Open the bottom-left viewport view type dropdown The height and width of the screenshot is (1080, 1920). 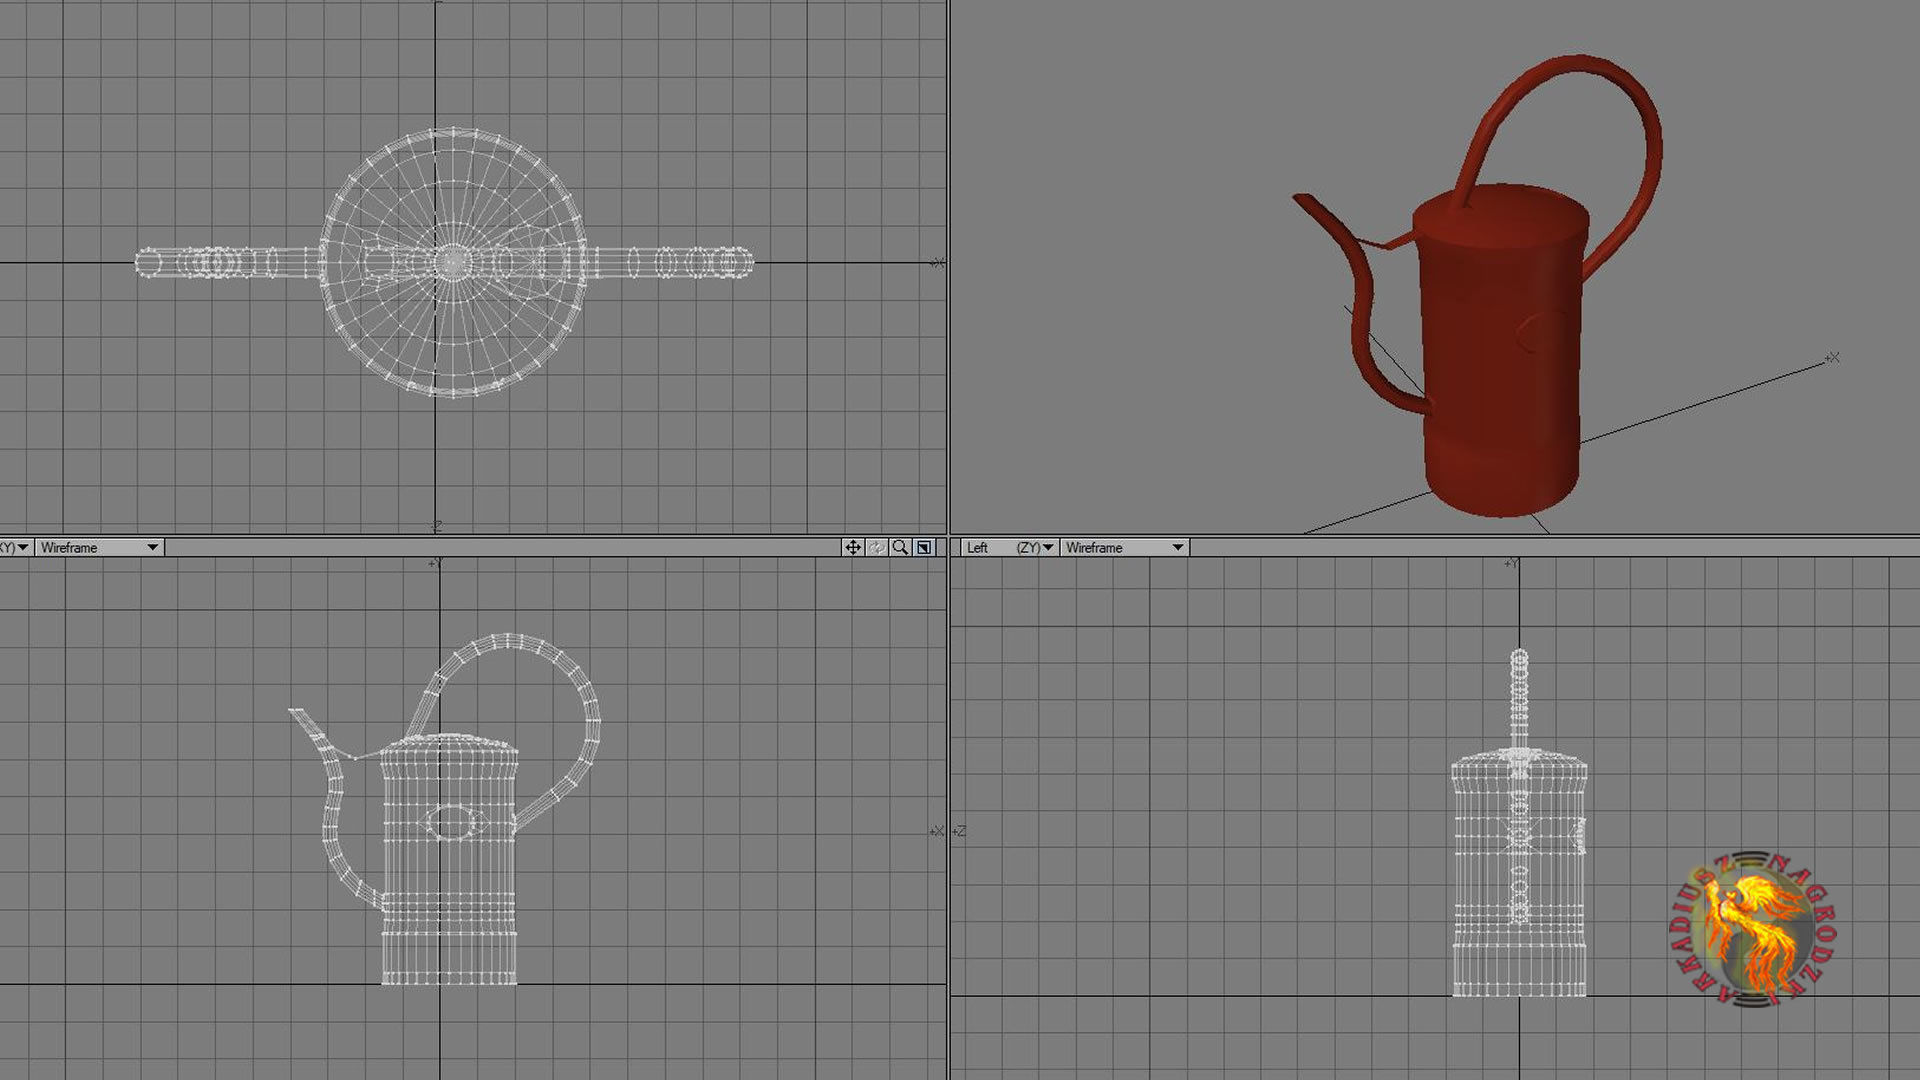(x=15, y=548)
